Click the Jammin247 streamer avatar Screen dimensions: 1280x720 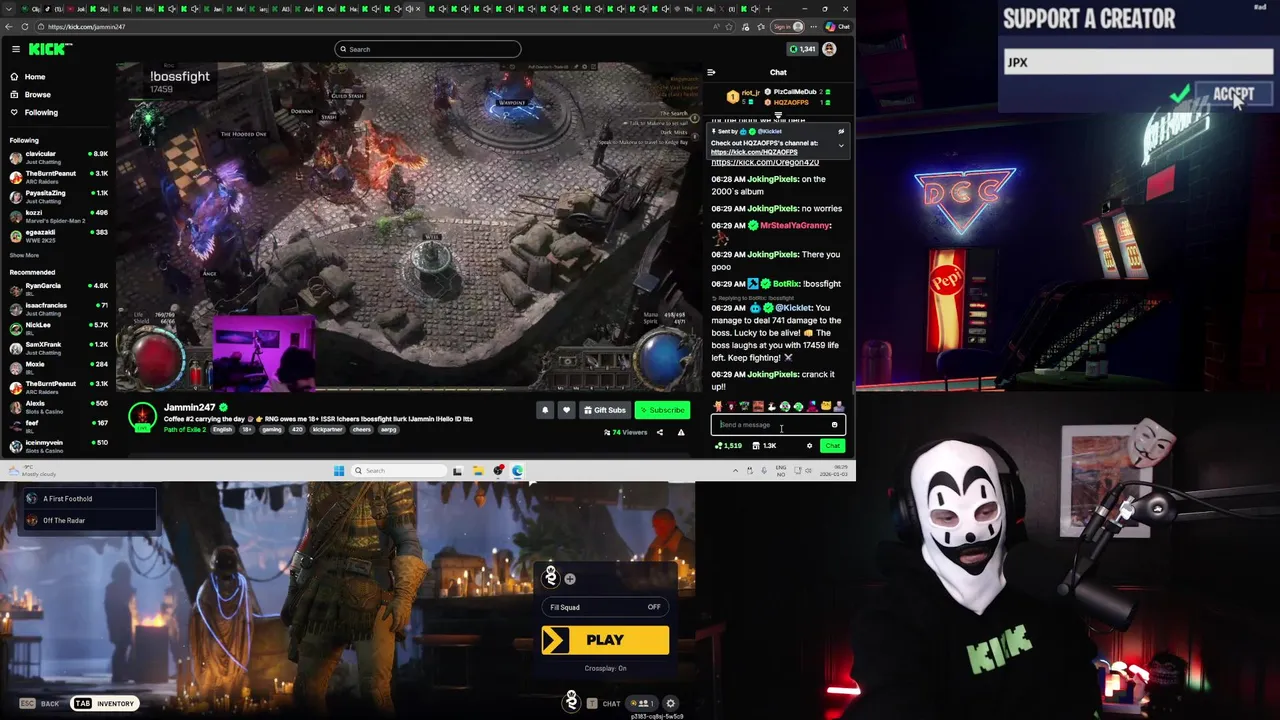[x=143, y=417]
